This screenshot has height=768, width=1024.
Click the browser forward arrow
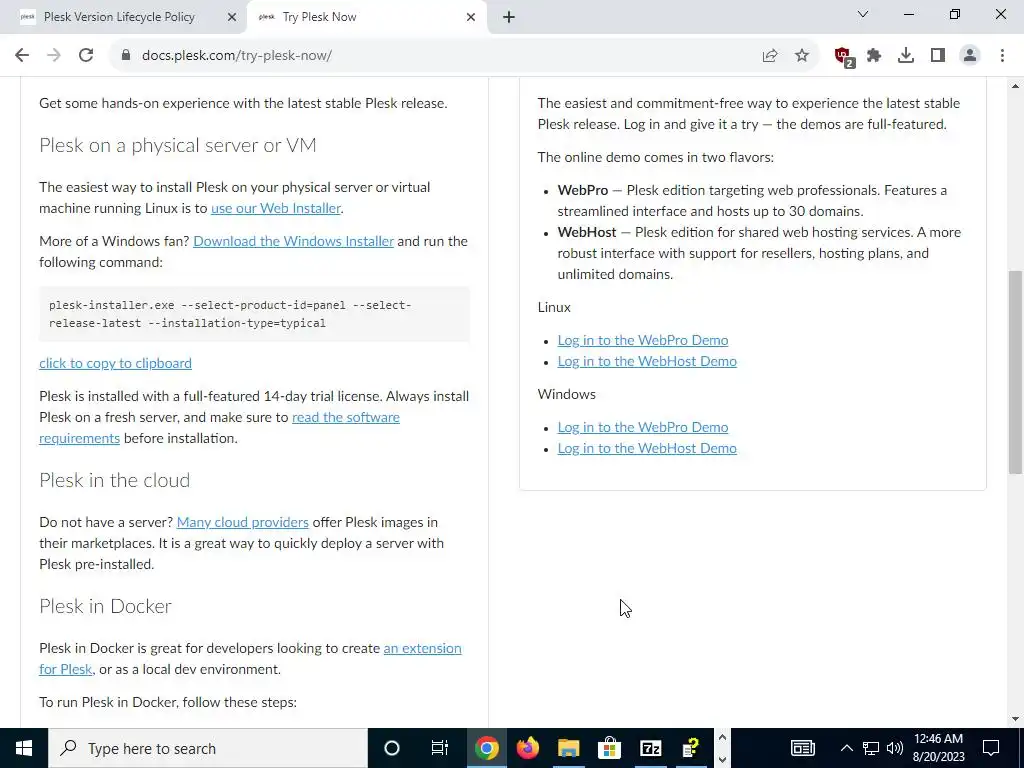(x=54, y=56)
